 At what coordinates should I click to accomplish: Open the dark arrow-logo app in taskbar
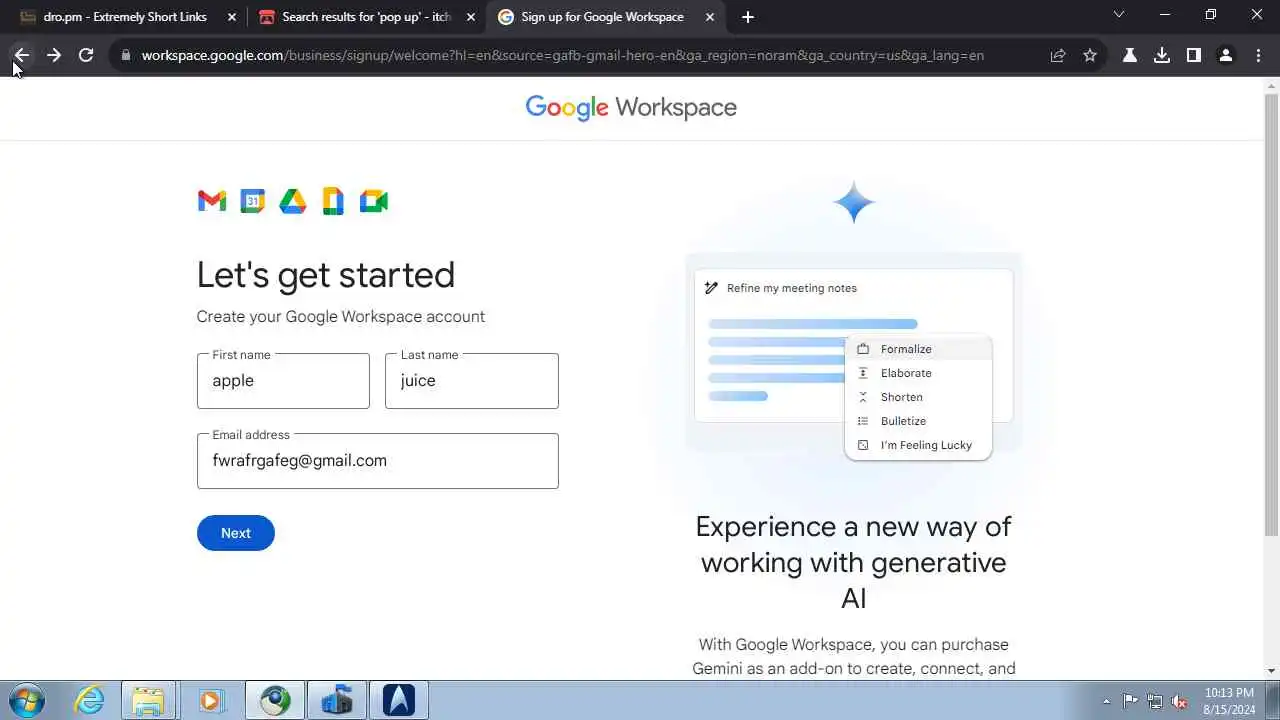coord(399,700)
